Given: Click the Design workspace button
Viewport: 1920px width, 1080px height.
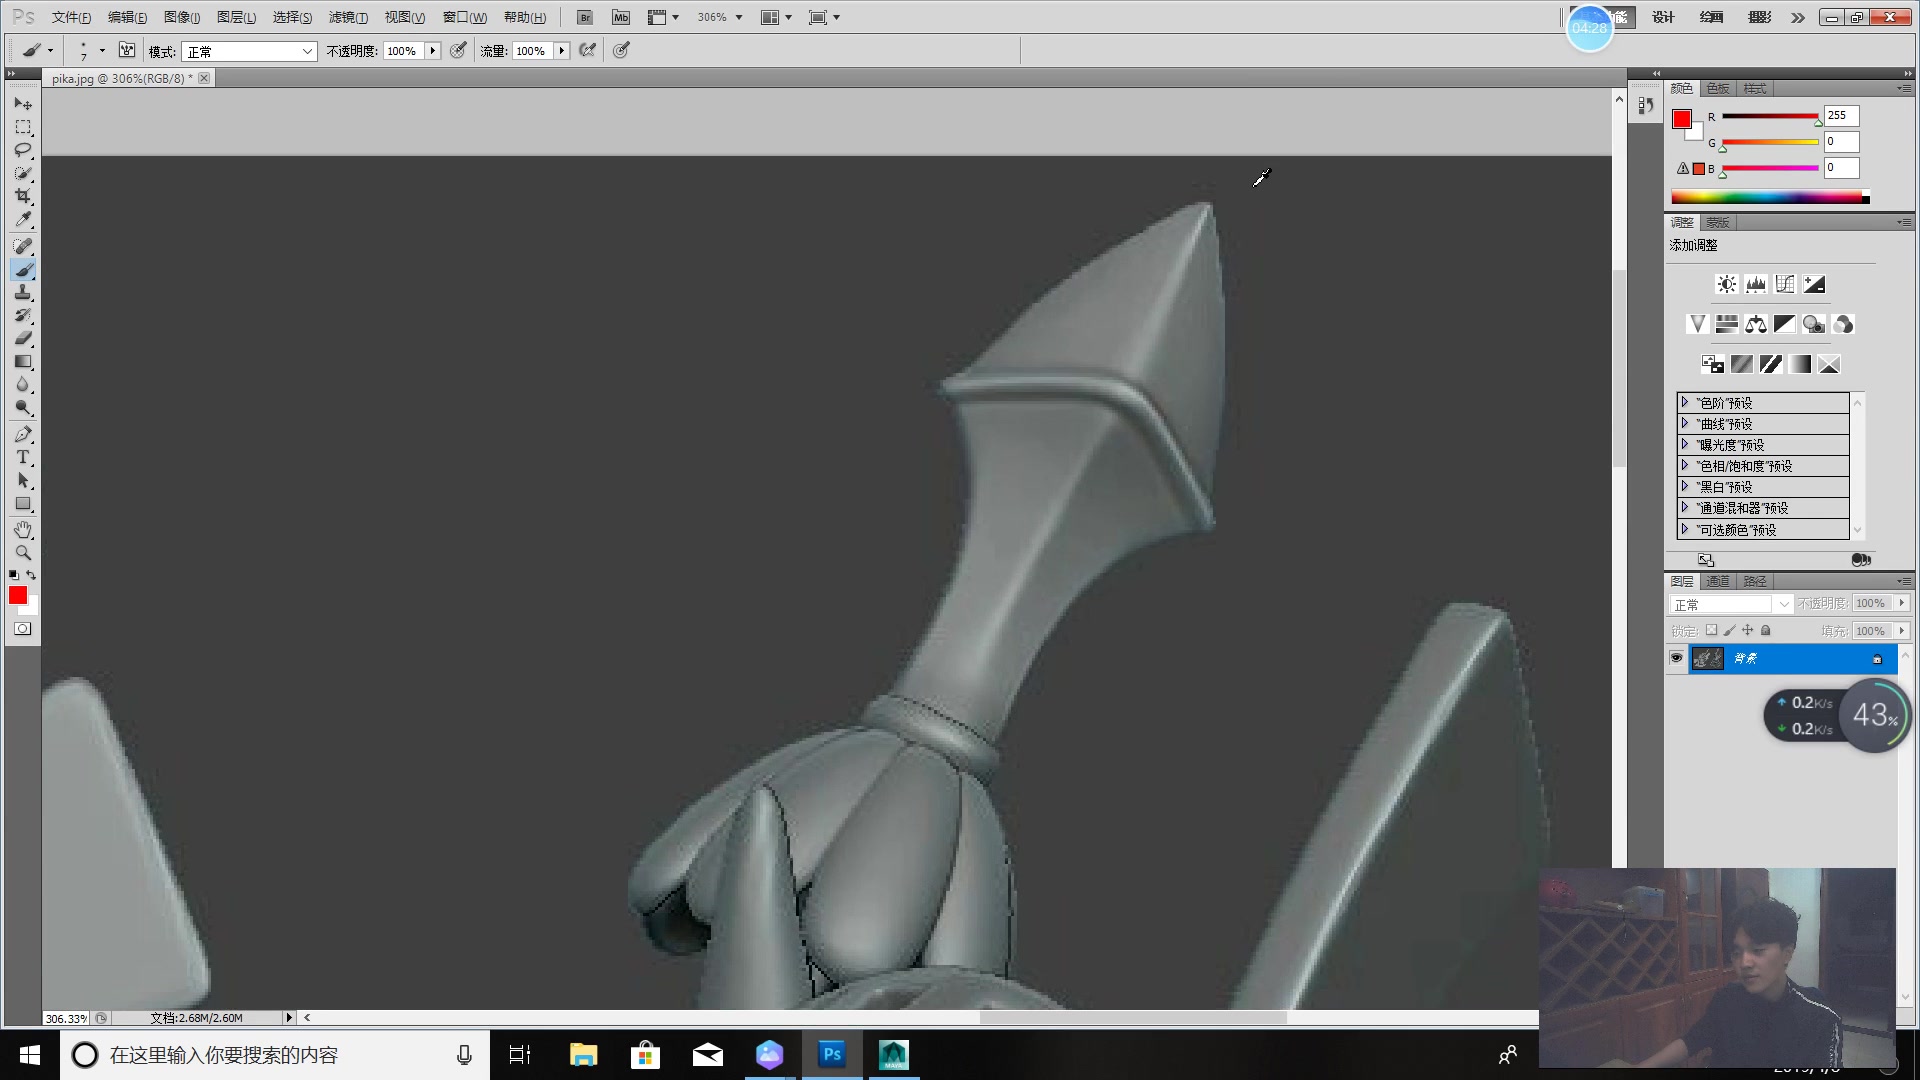Looking at the screenshot, I should pos(1663,17).
